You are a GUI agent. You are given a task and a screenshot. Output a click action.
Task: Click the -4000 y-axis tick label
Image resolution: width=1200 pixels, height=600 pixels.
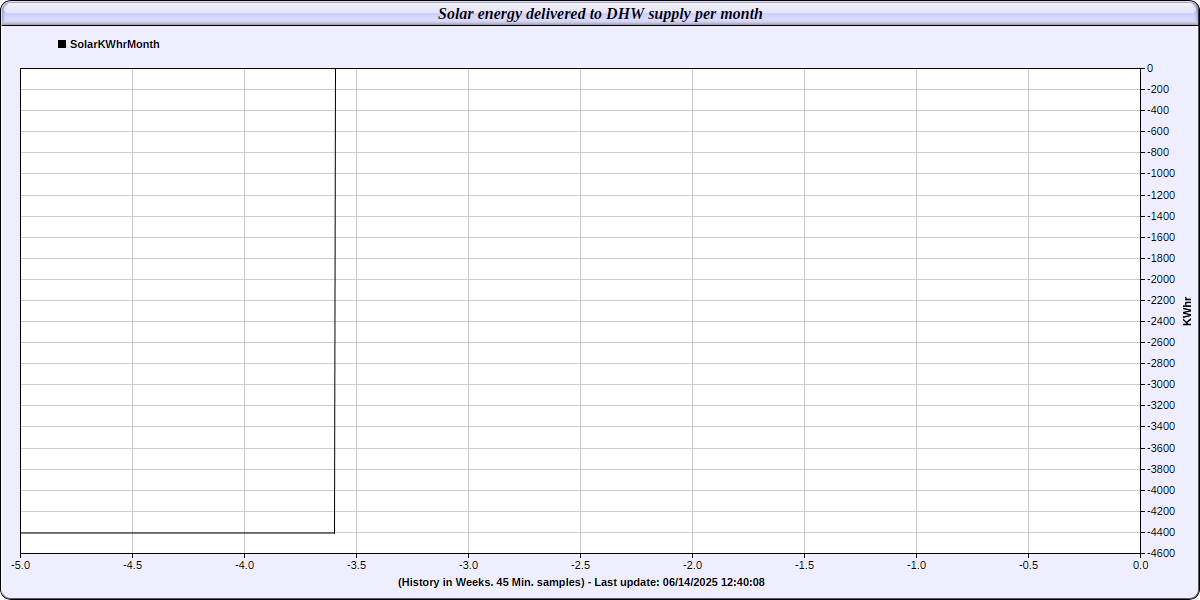coord(1161,490)
